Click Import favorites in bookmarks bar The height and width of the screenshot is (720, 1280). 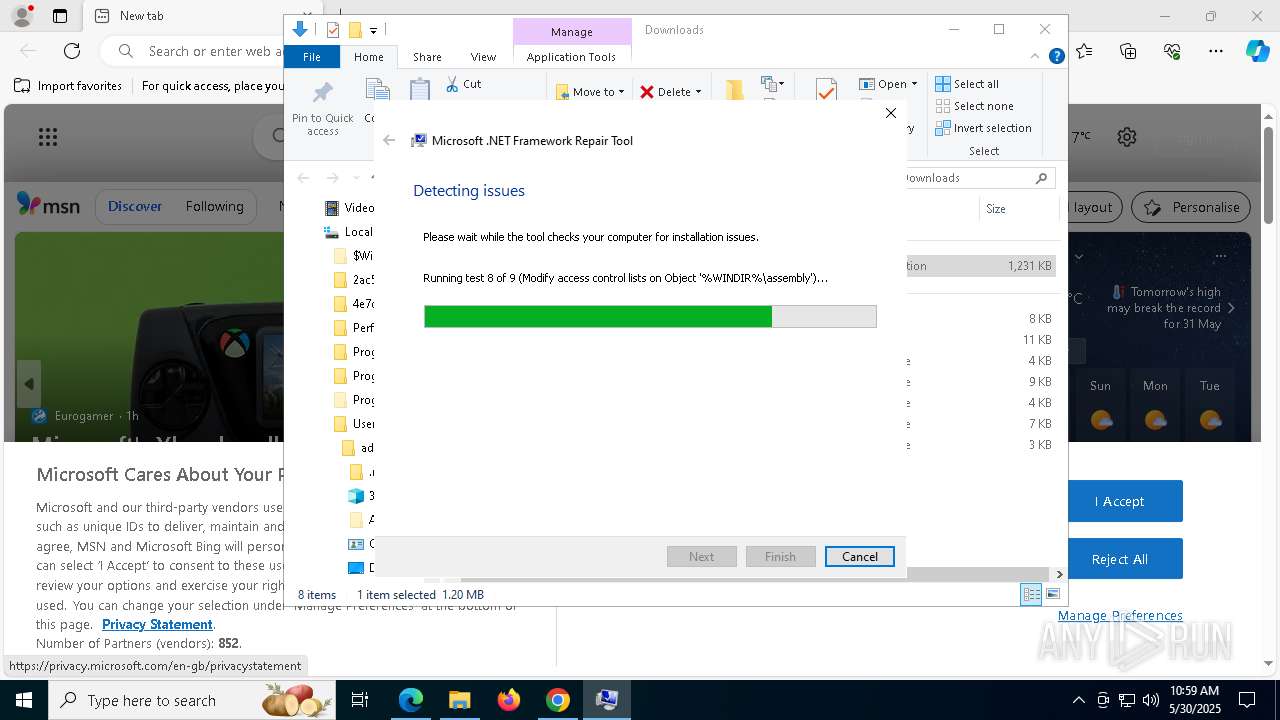click(68, 86)
